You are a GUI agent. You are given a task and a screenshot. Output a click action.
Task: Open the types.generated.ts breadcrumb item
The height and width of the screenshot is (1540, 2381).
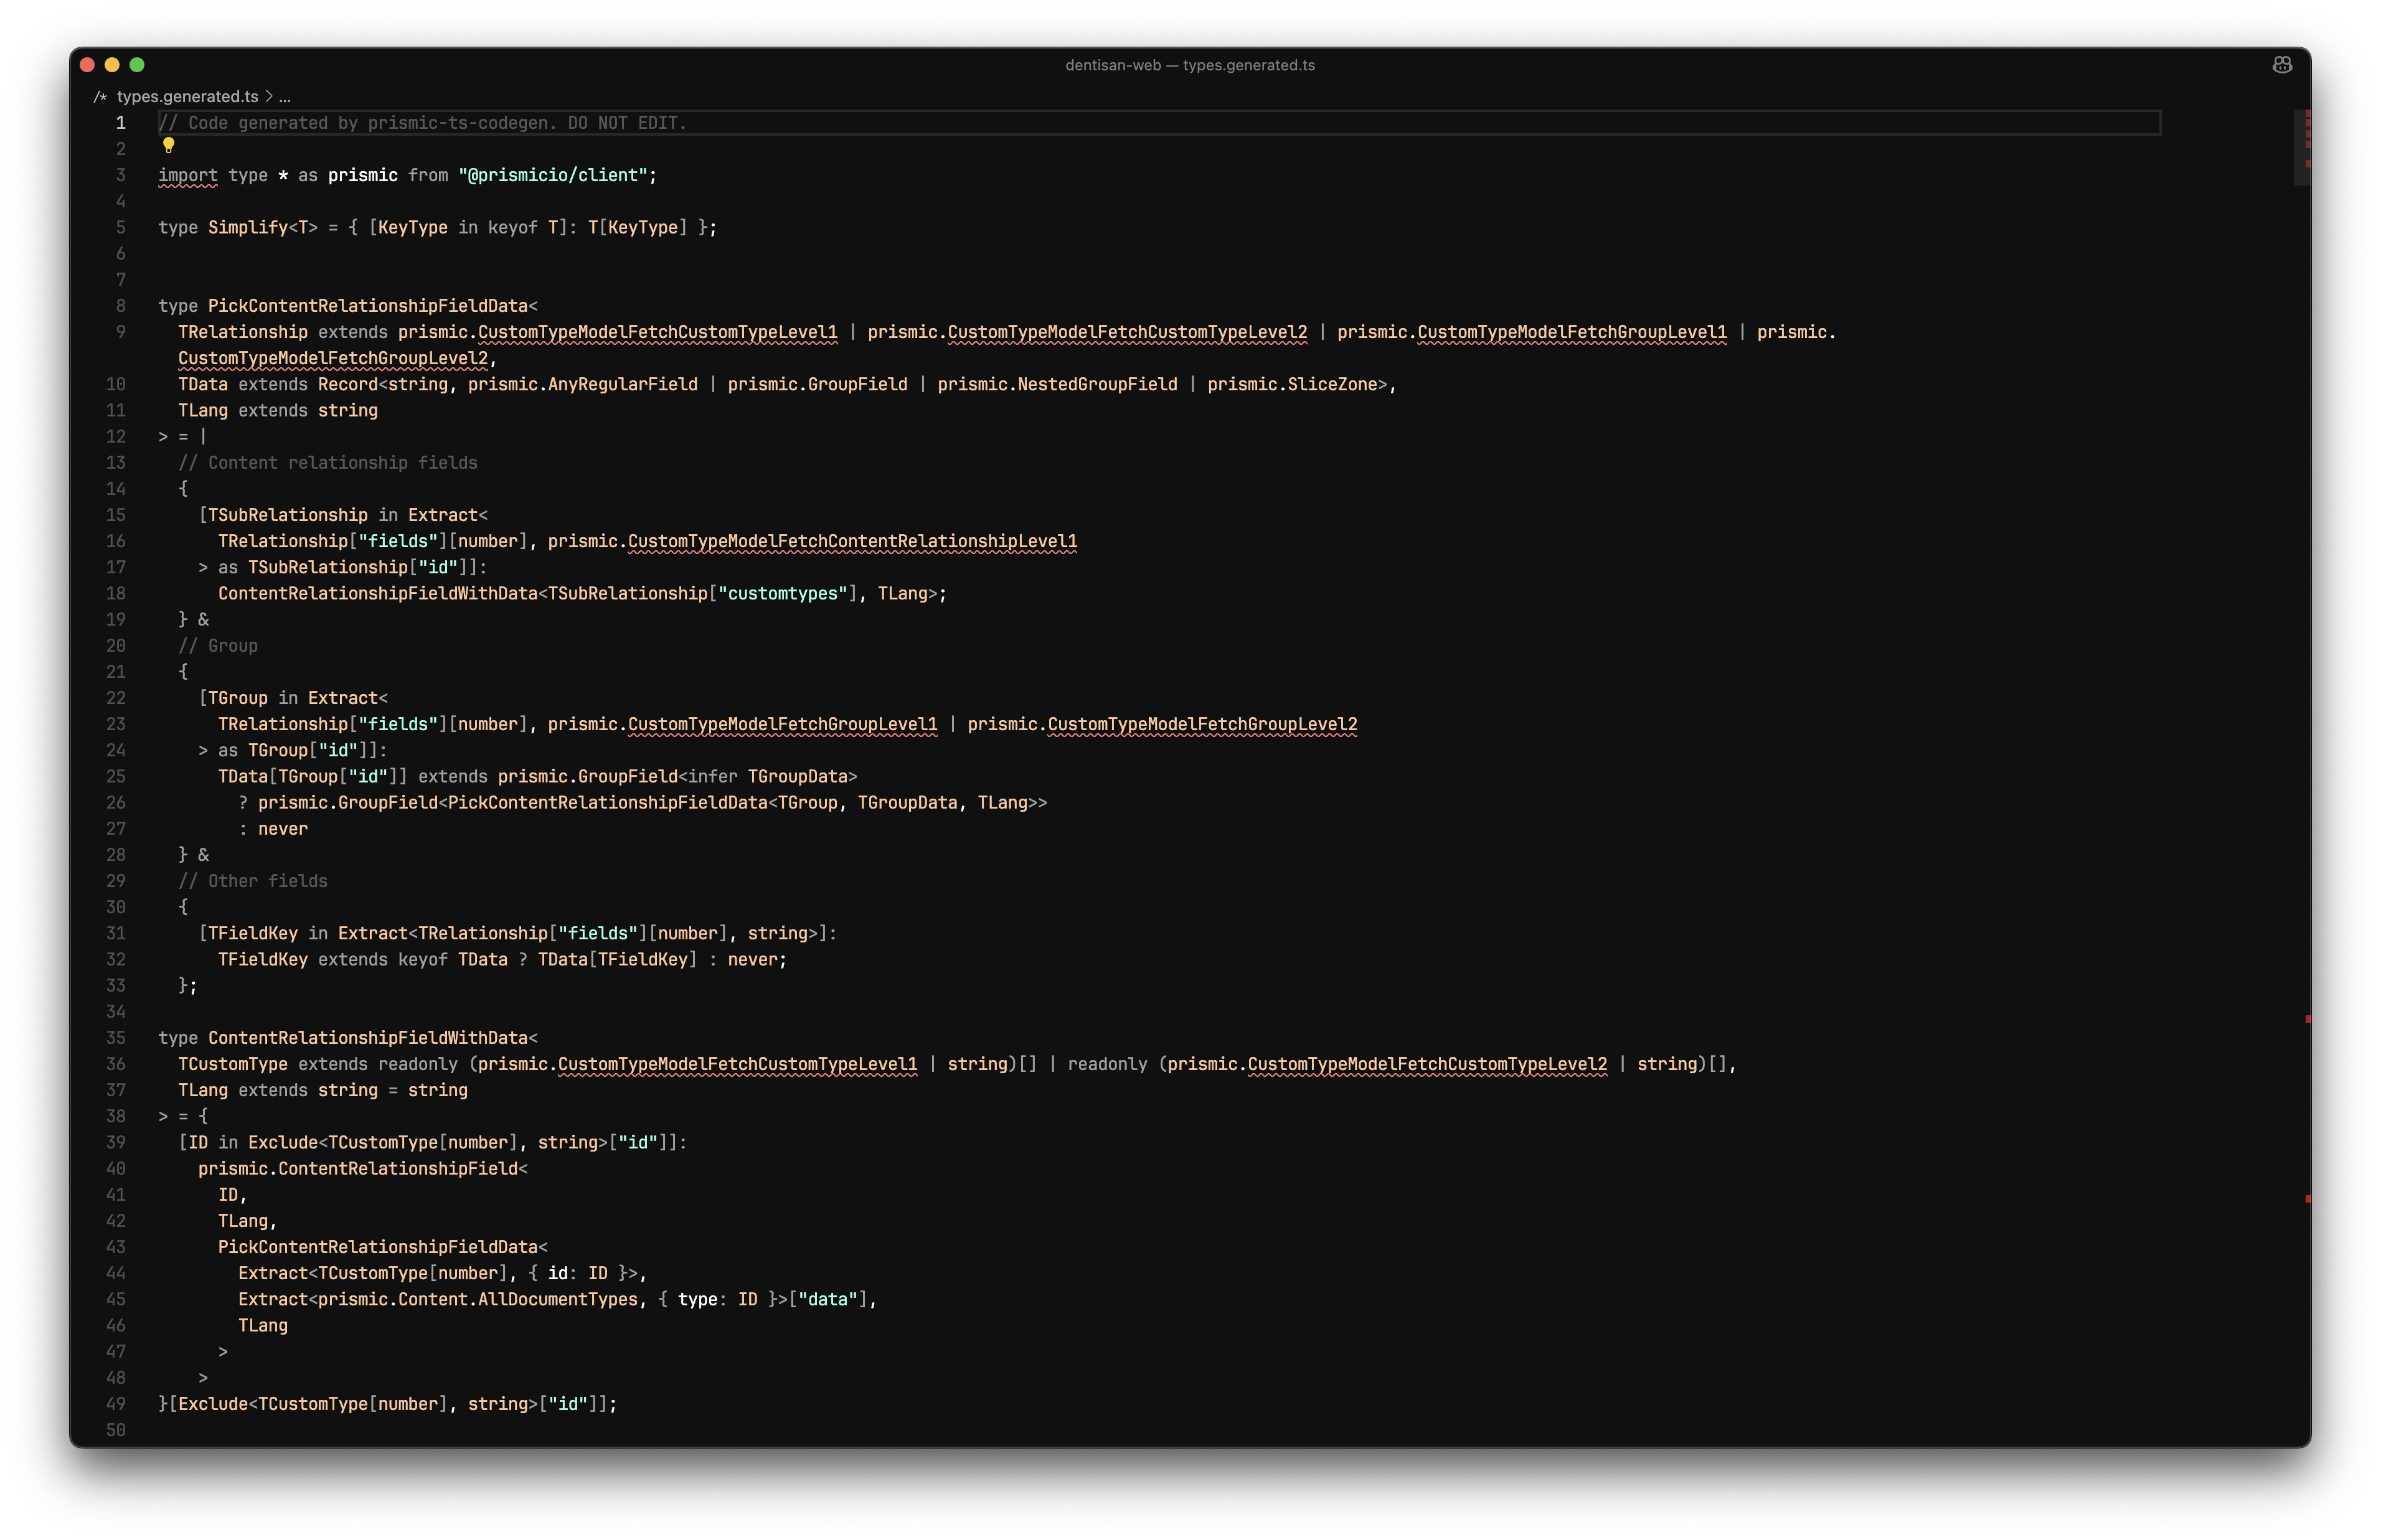[187, 97]
